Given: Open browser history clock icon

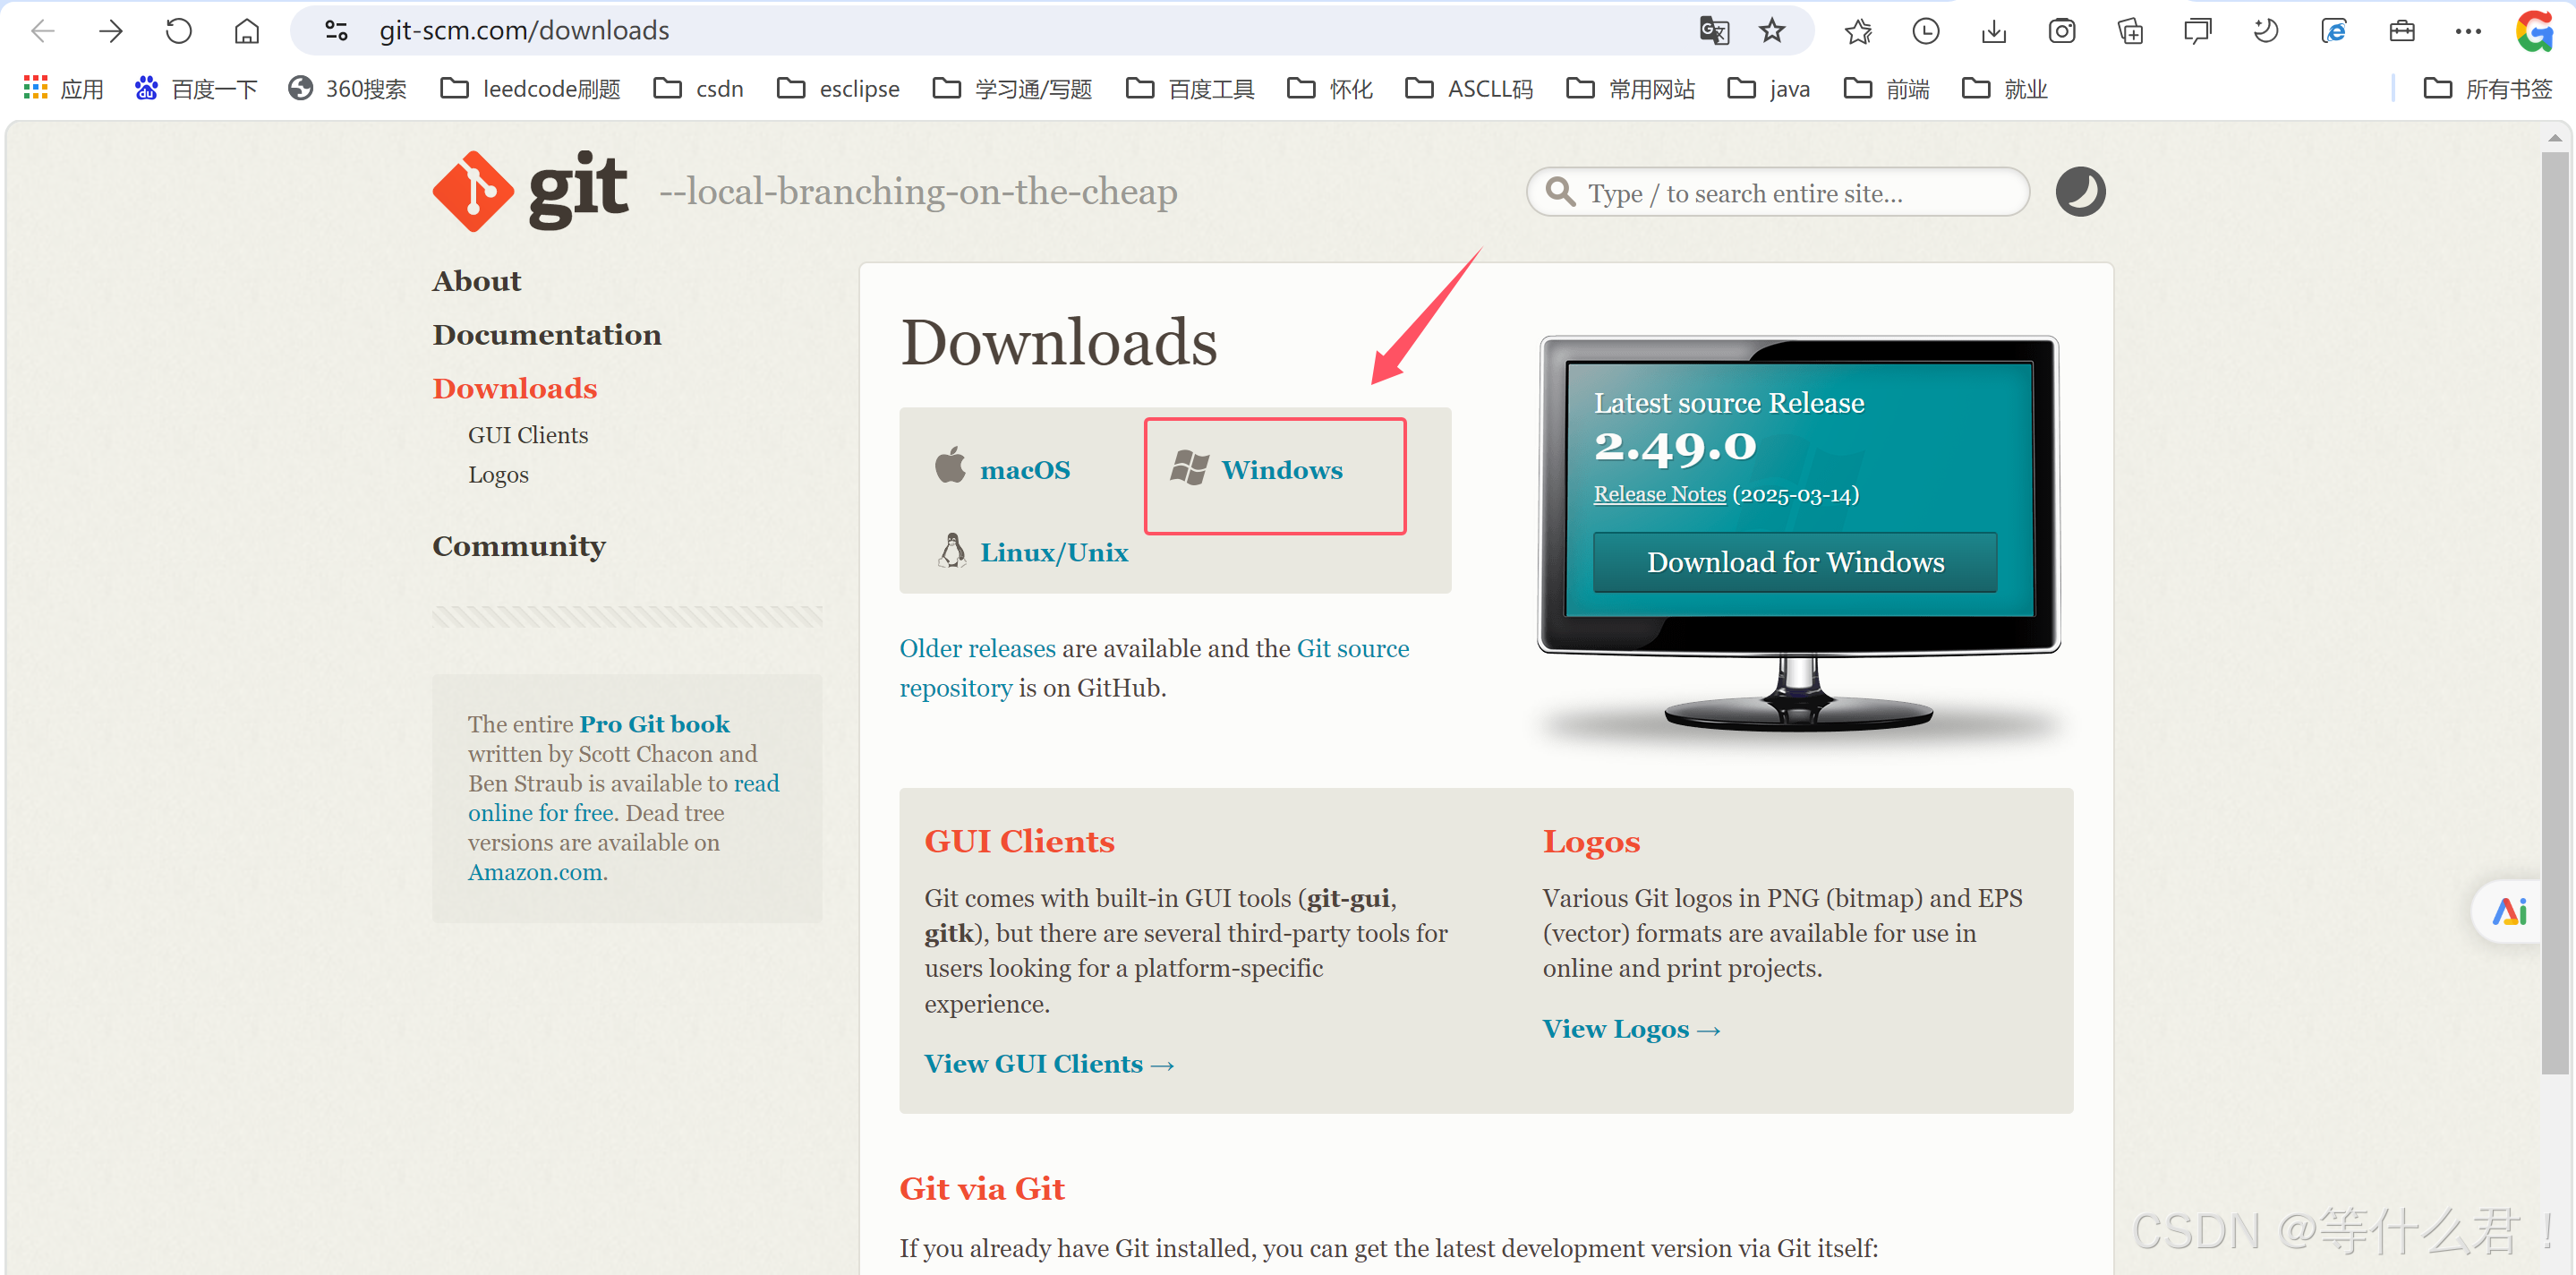Looking at the screenshot, I should point(1925,31).
